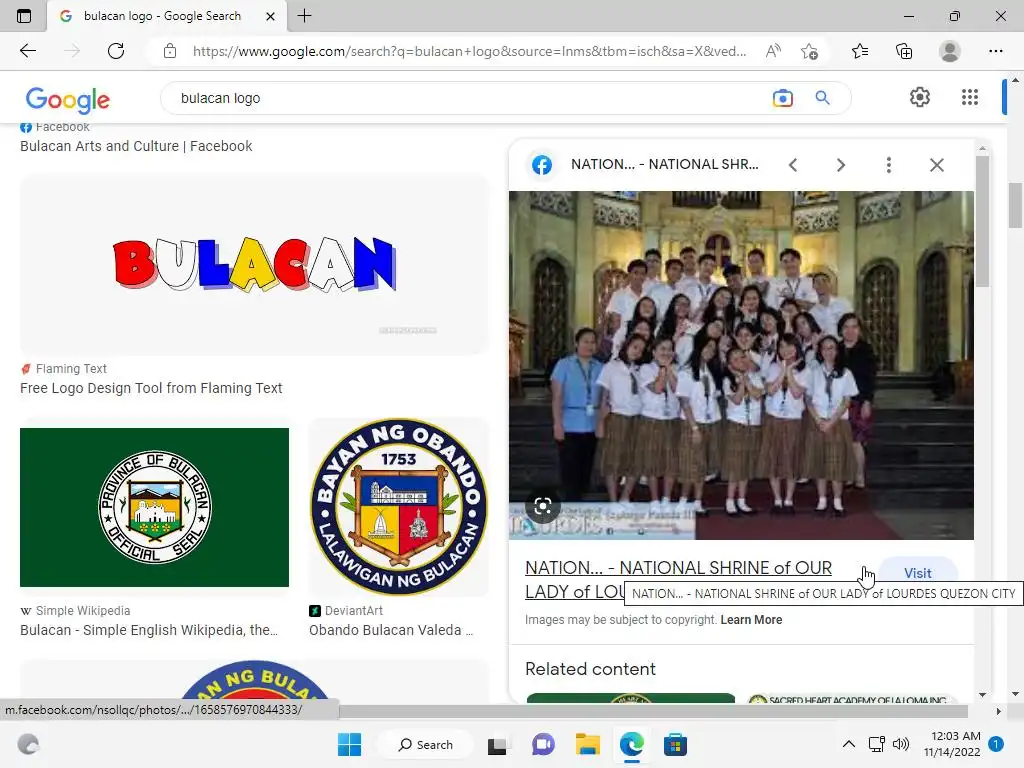Close the bulacan logo browser tab
This screenshot has height=768, width=1024.
[x=270, y=16]
